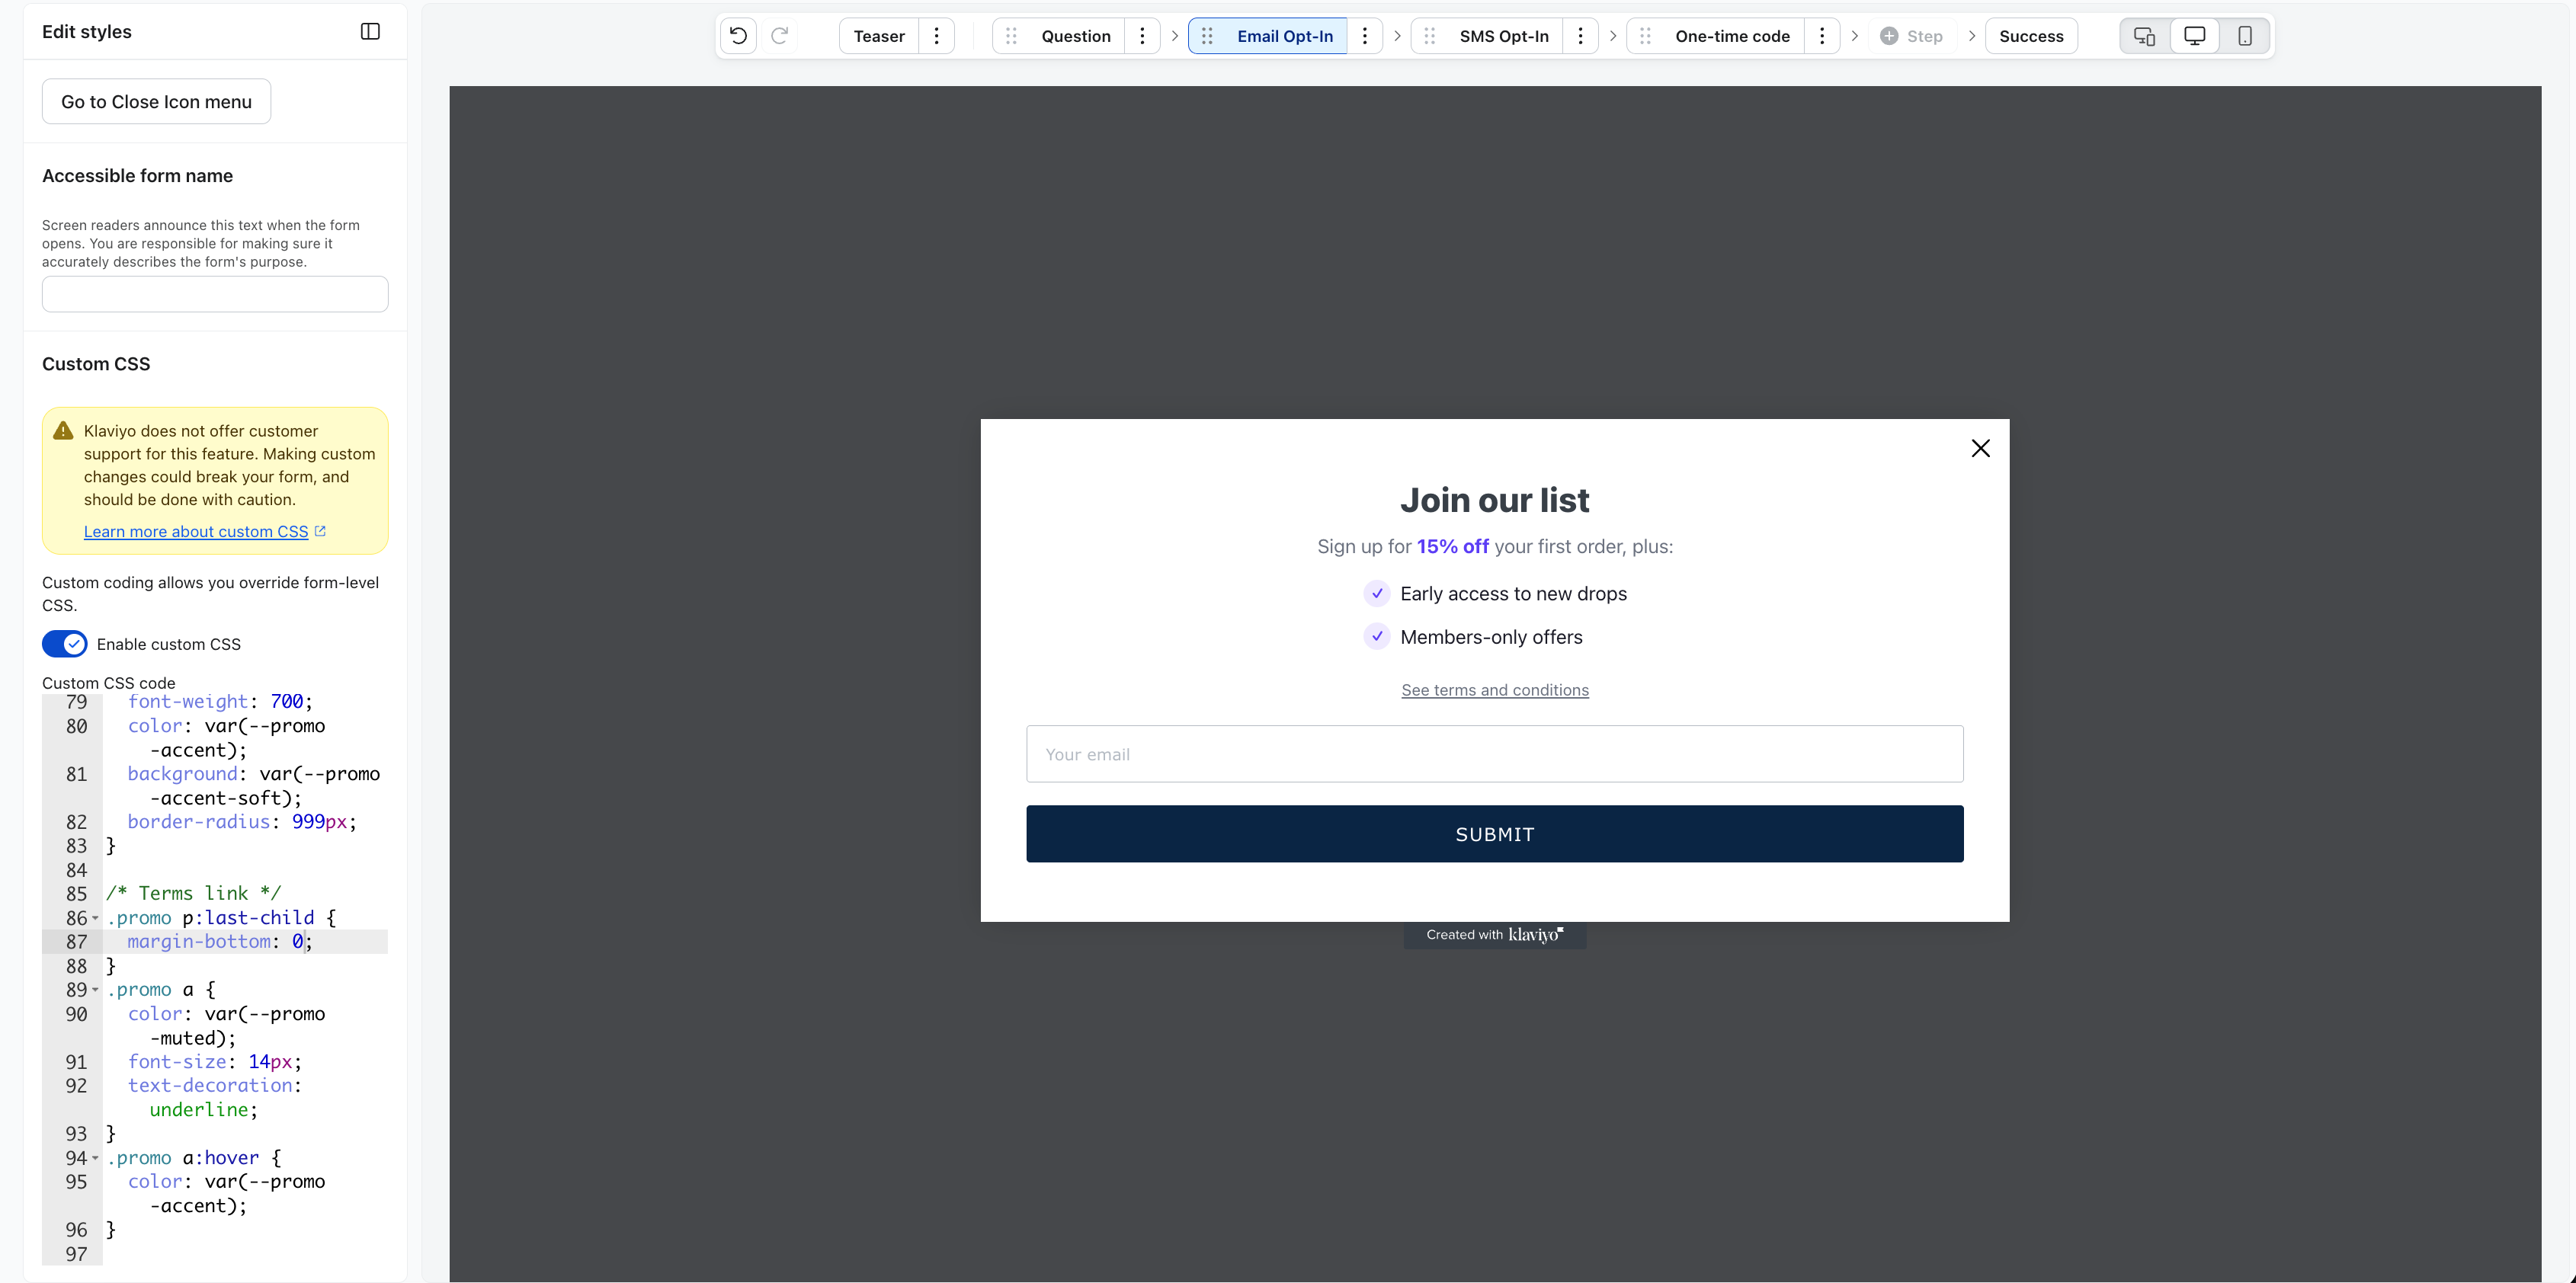Click chevron after SMS Opt-In step
The height and width of the screenshot is (1283, 2576).
click(1612, 36)
